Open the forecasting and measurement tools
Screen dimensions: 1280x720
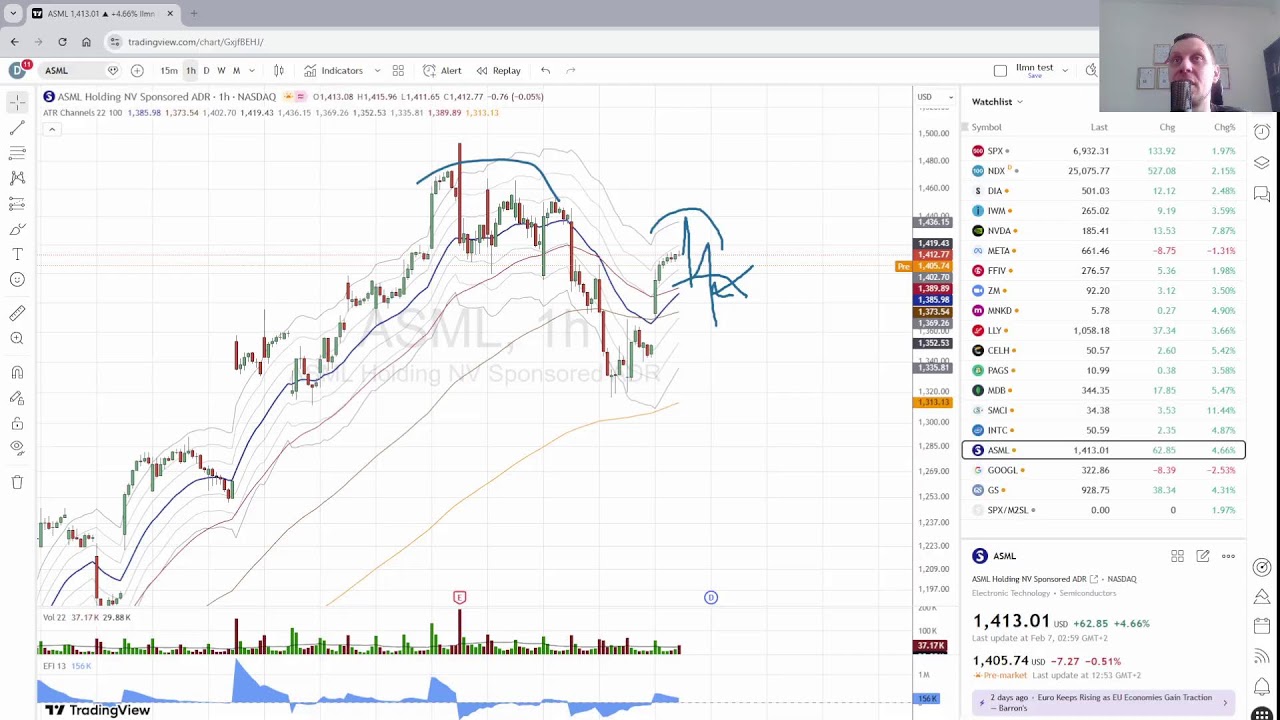pyautogui.click(x=17, y=203)
